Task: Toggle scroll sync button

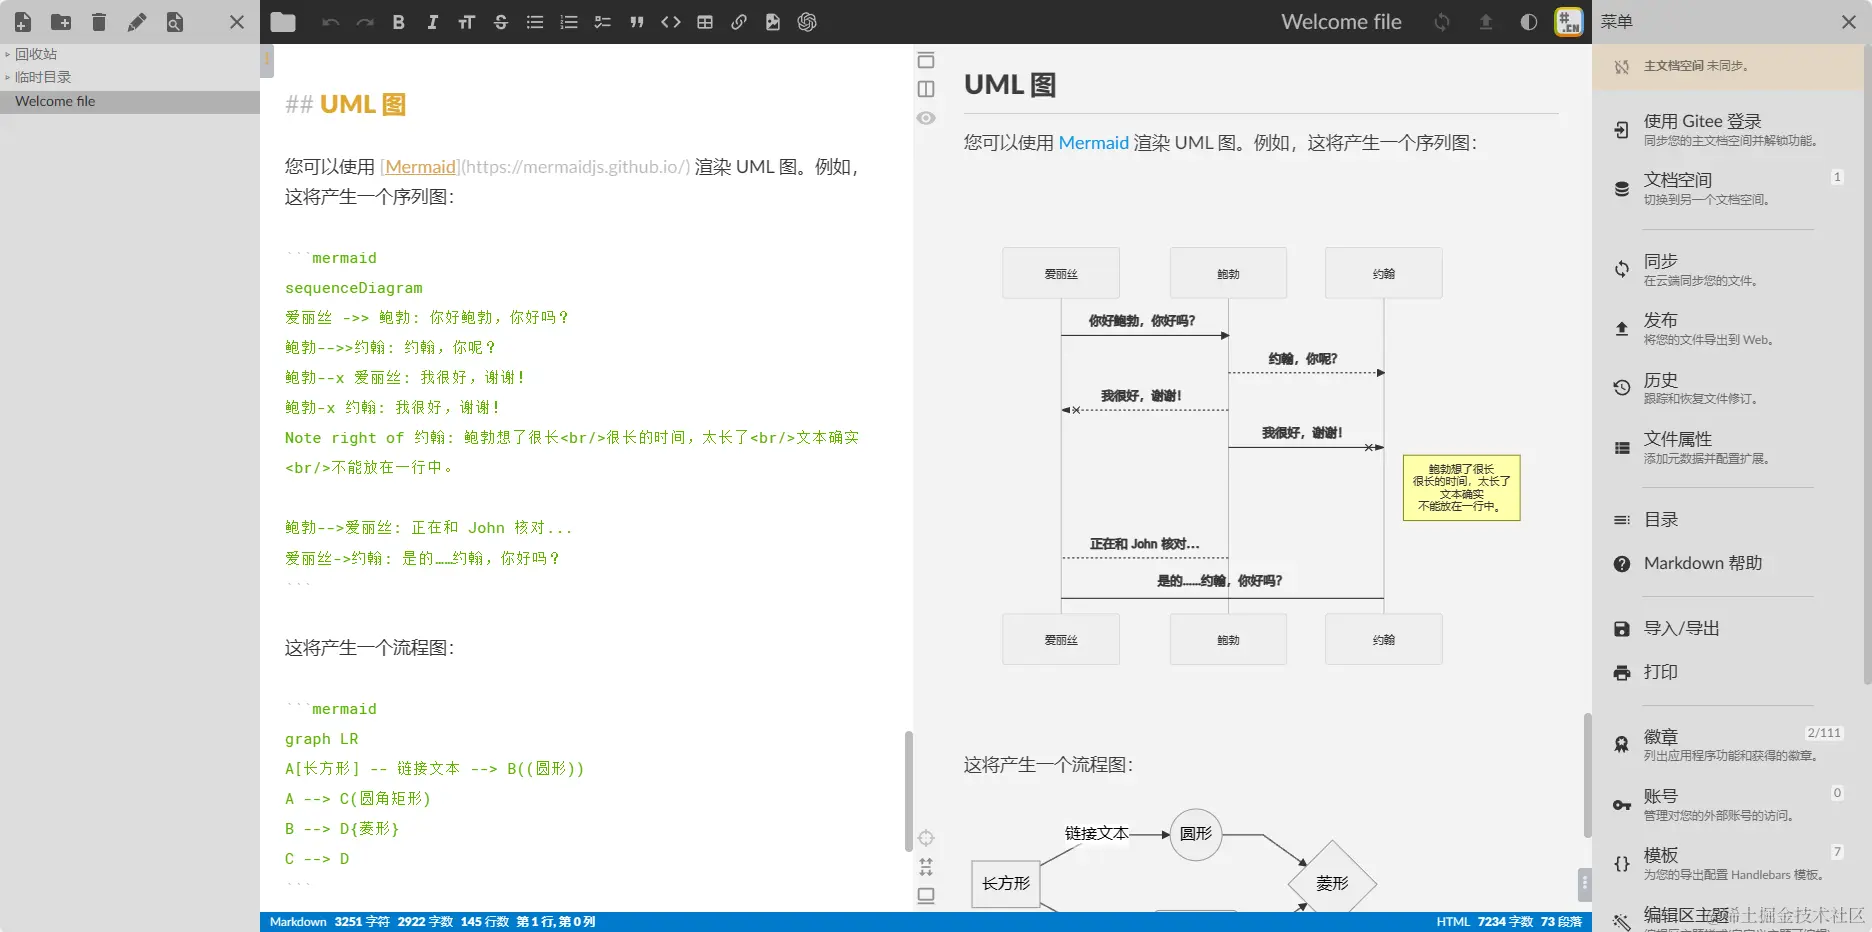Action: click(926, 867)
